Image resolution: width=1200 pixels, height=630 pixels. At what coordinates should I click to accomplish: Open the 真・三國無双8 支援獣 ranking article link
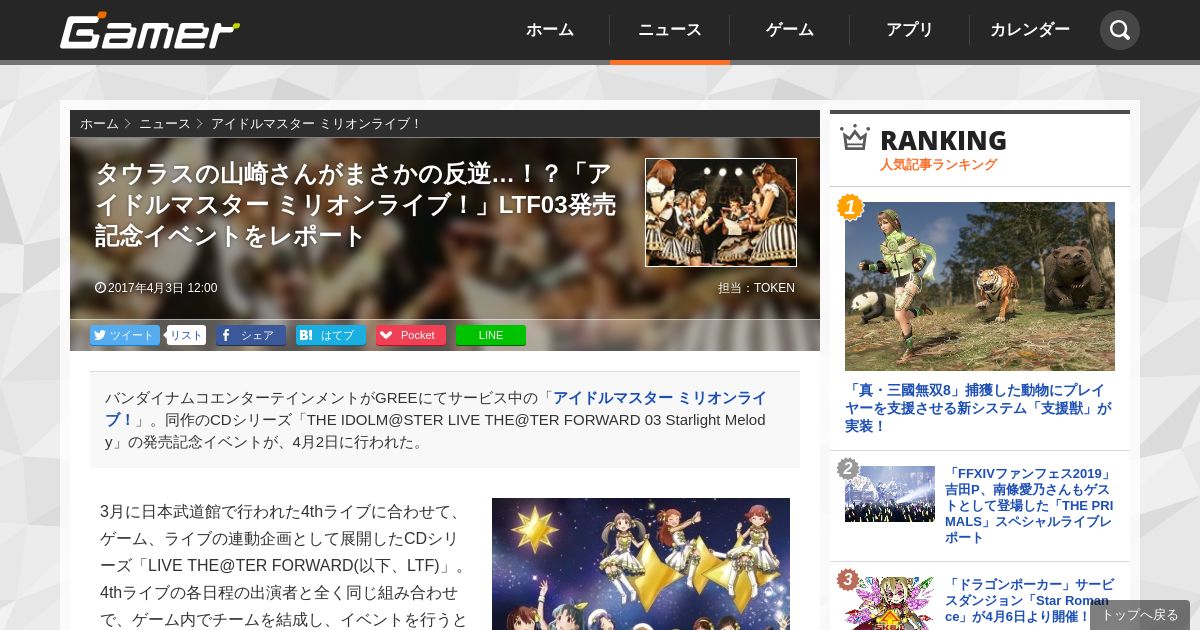tap(978, 408)
